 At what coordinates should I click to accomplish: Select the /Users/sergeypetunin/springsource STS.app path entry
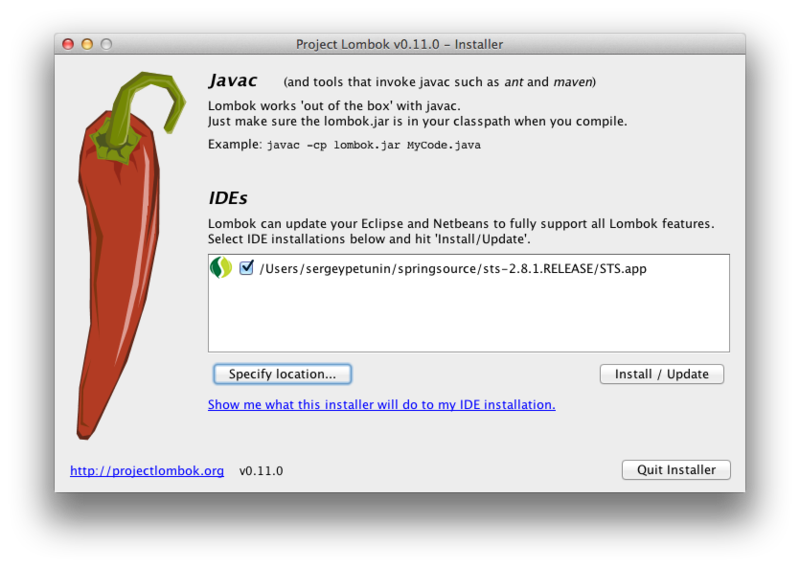[453, 268]
